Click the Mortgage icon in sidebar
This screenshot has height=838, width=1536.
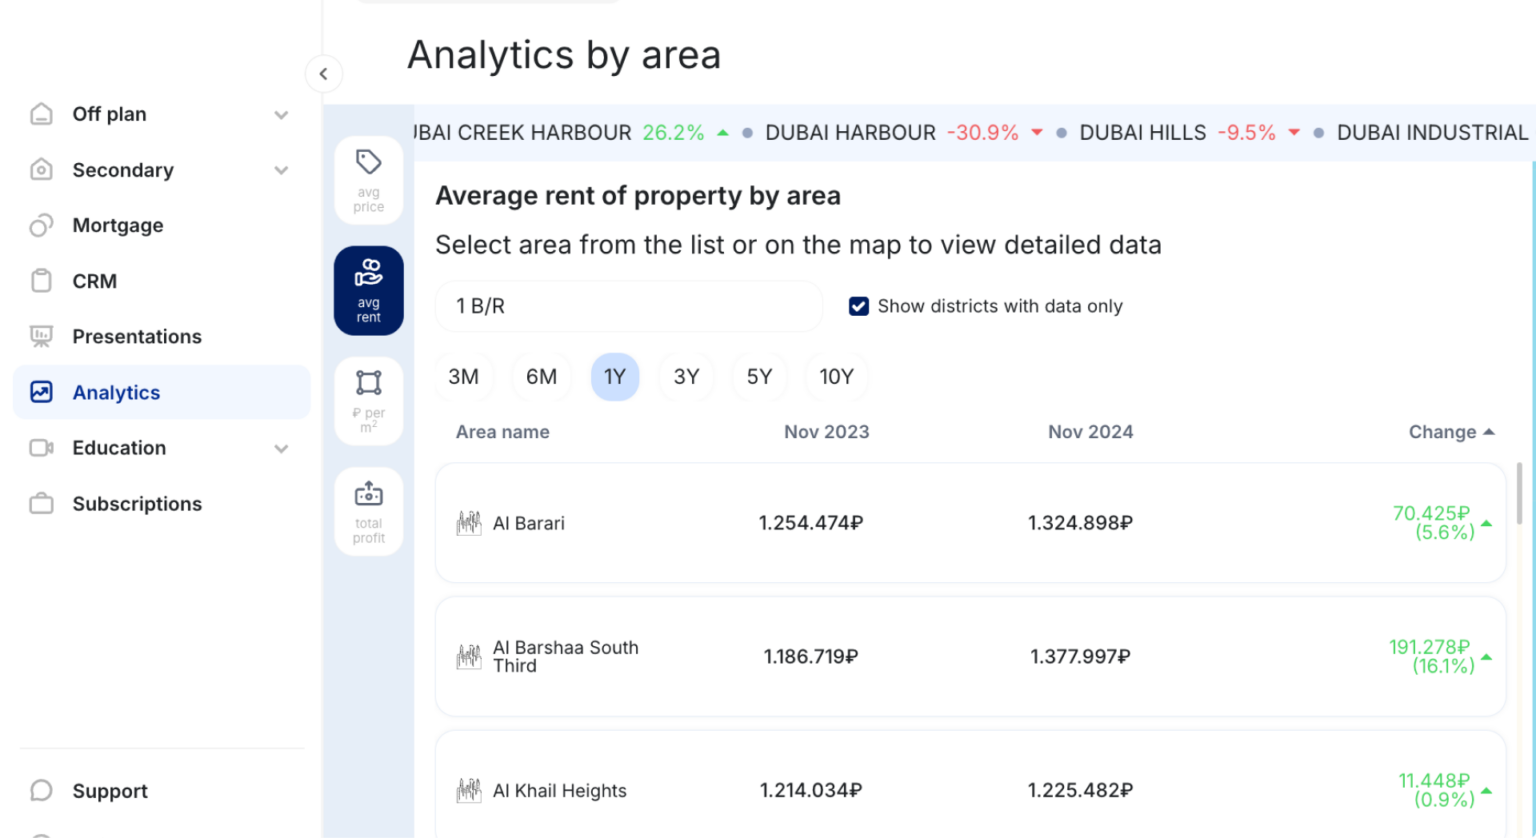click(x=40, y=225)
